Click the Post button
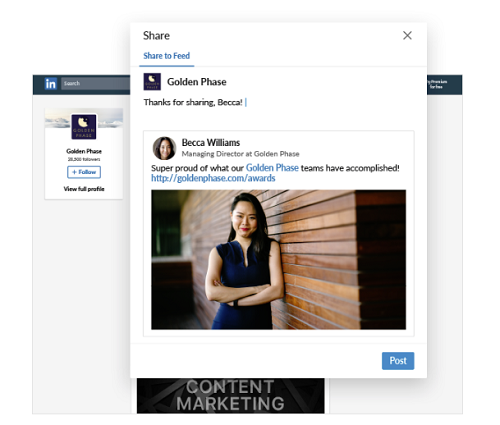This screenshot has width=500, height=425. click(398, 361)
